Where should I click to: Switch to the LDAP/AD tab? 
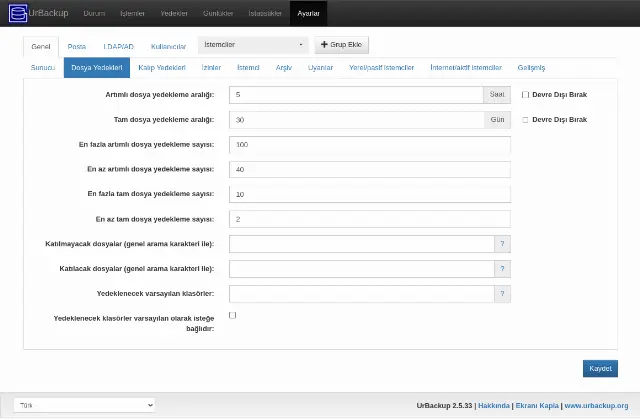click(x=118, y=47)
